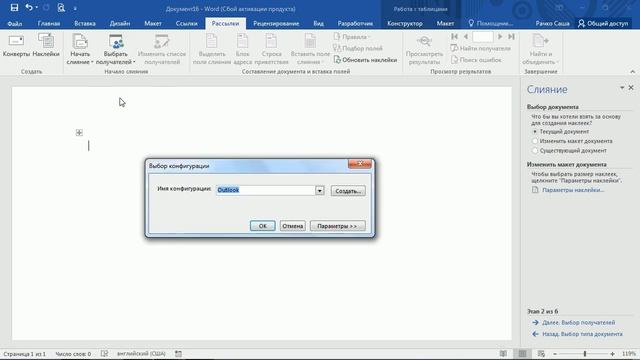Close the Выбор конфигурации dialog

click(360, 164)
